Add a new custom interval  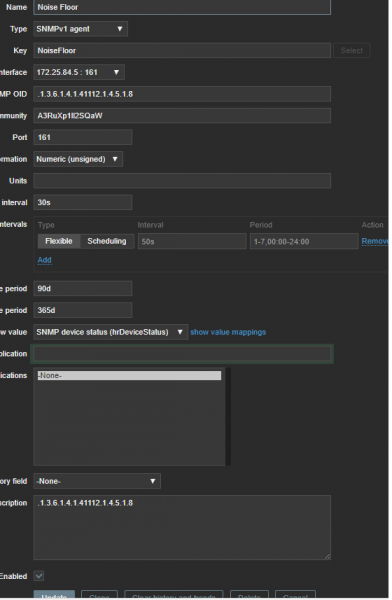coord(44,260)
